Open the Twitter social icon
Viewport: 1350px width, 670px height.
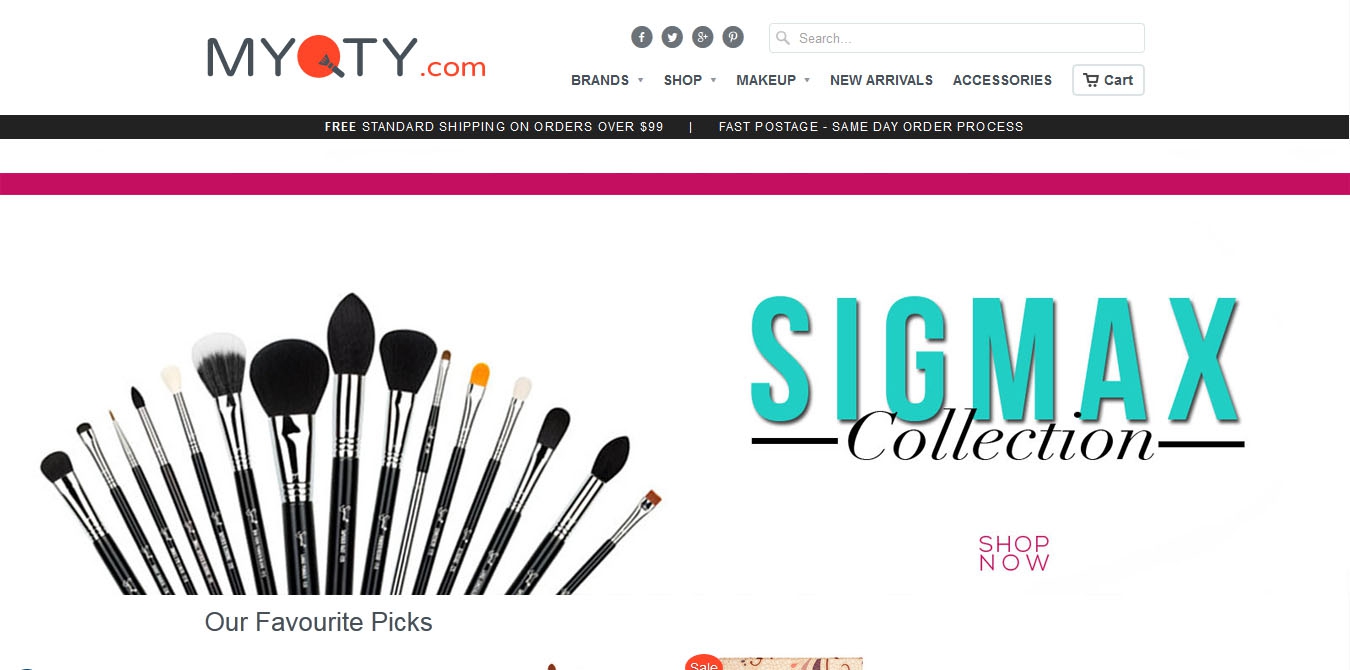point(672,37)
